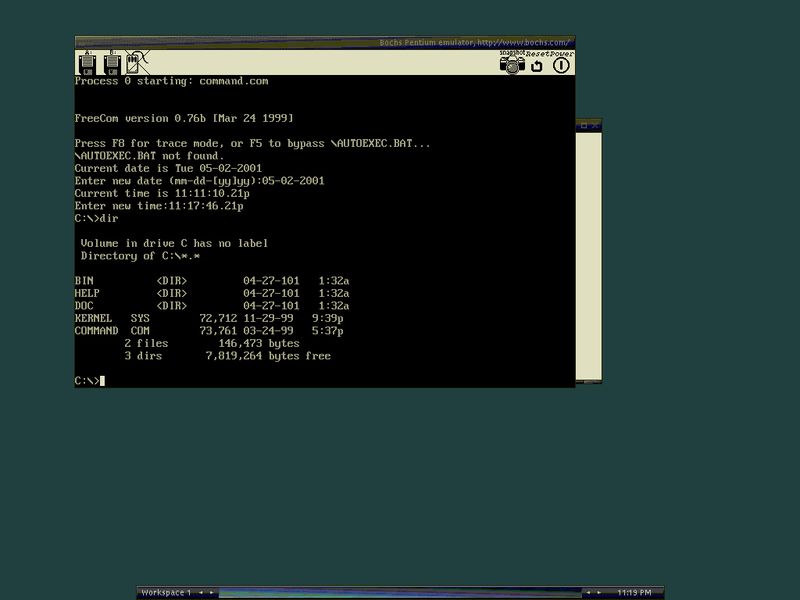Click inside terminal at the C:\> prompt cursor
This screenshot has width=800, height=600.
pos(103,381)
